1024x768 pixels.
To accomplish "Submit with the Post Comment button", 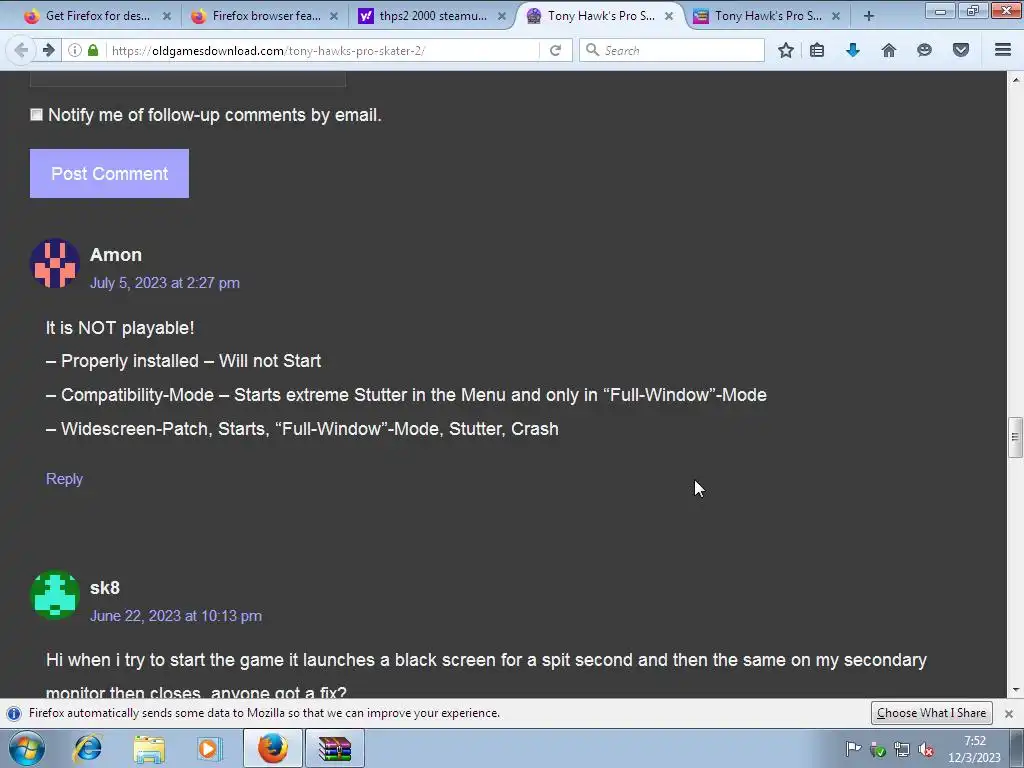I will (109, 174).
